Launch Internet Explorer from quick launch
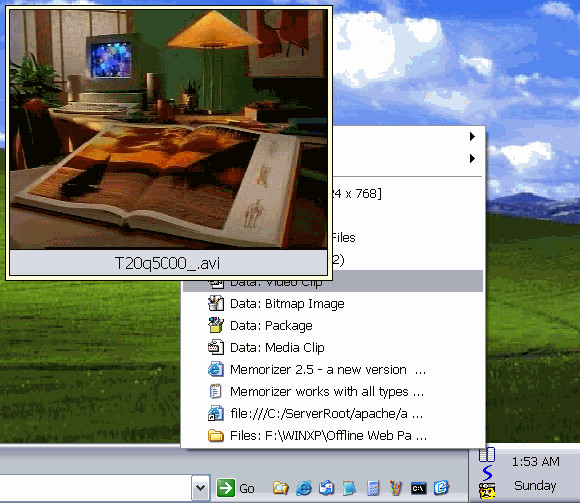 (304, 488)
